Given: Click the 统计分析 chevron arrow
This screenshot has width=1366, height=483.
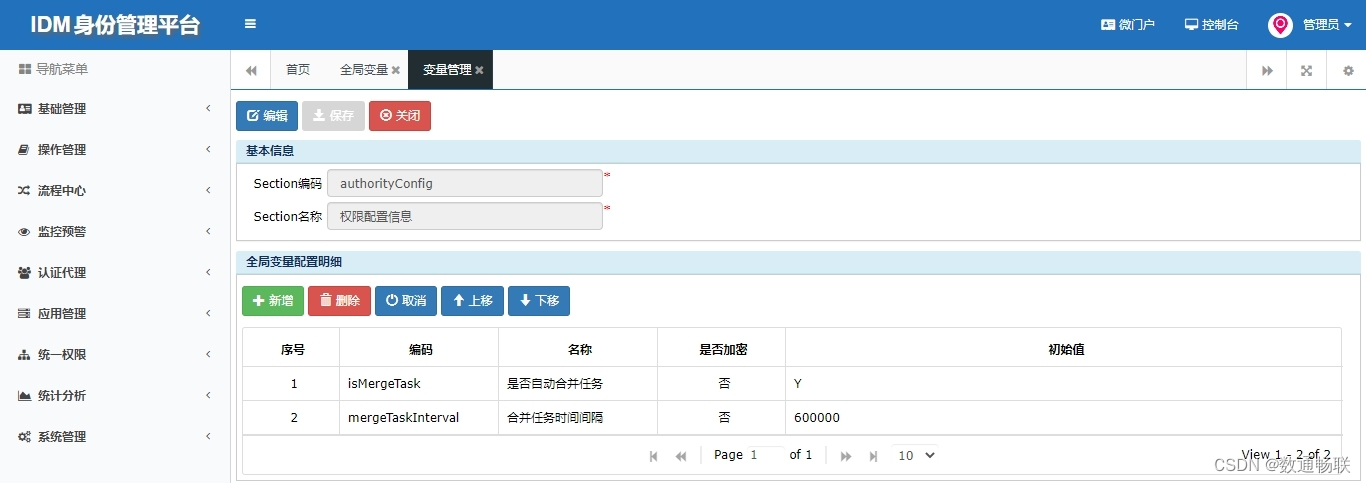Looking at the screenshot, I should click(208, 395).
